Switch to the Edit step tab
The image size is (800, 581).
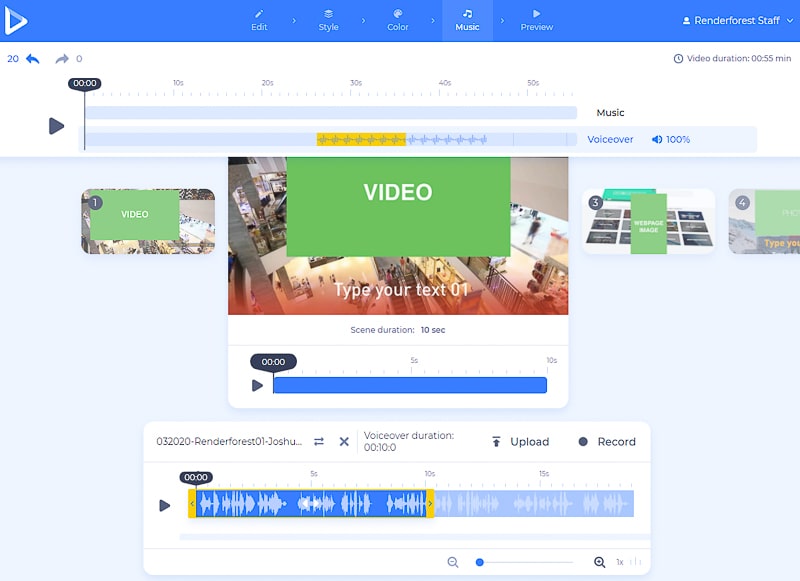(259, 20)
